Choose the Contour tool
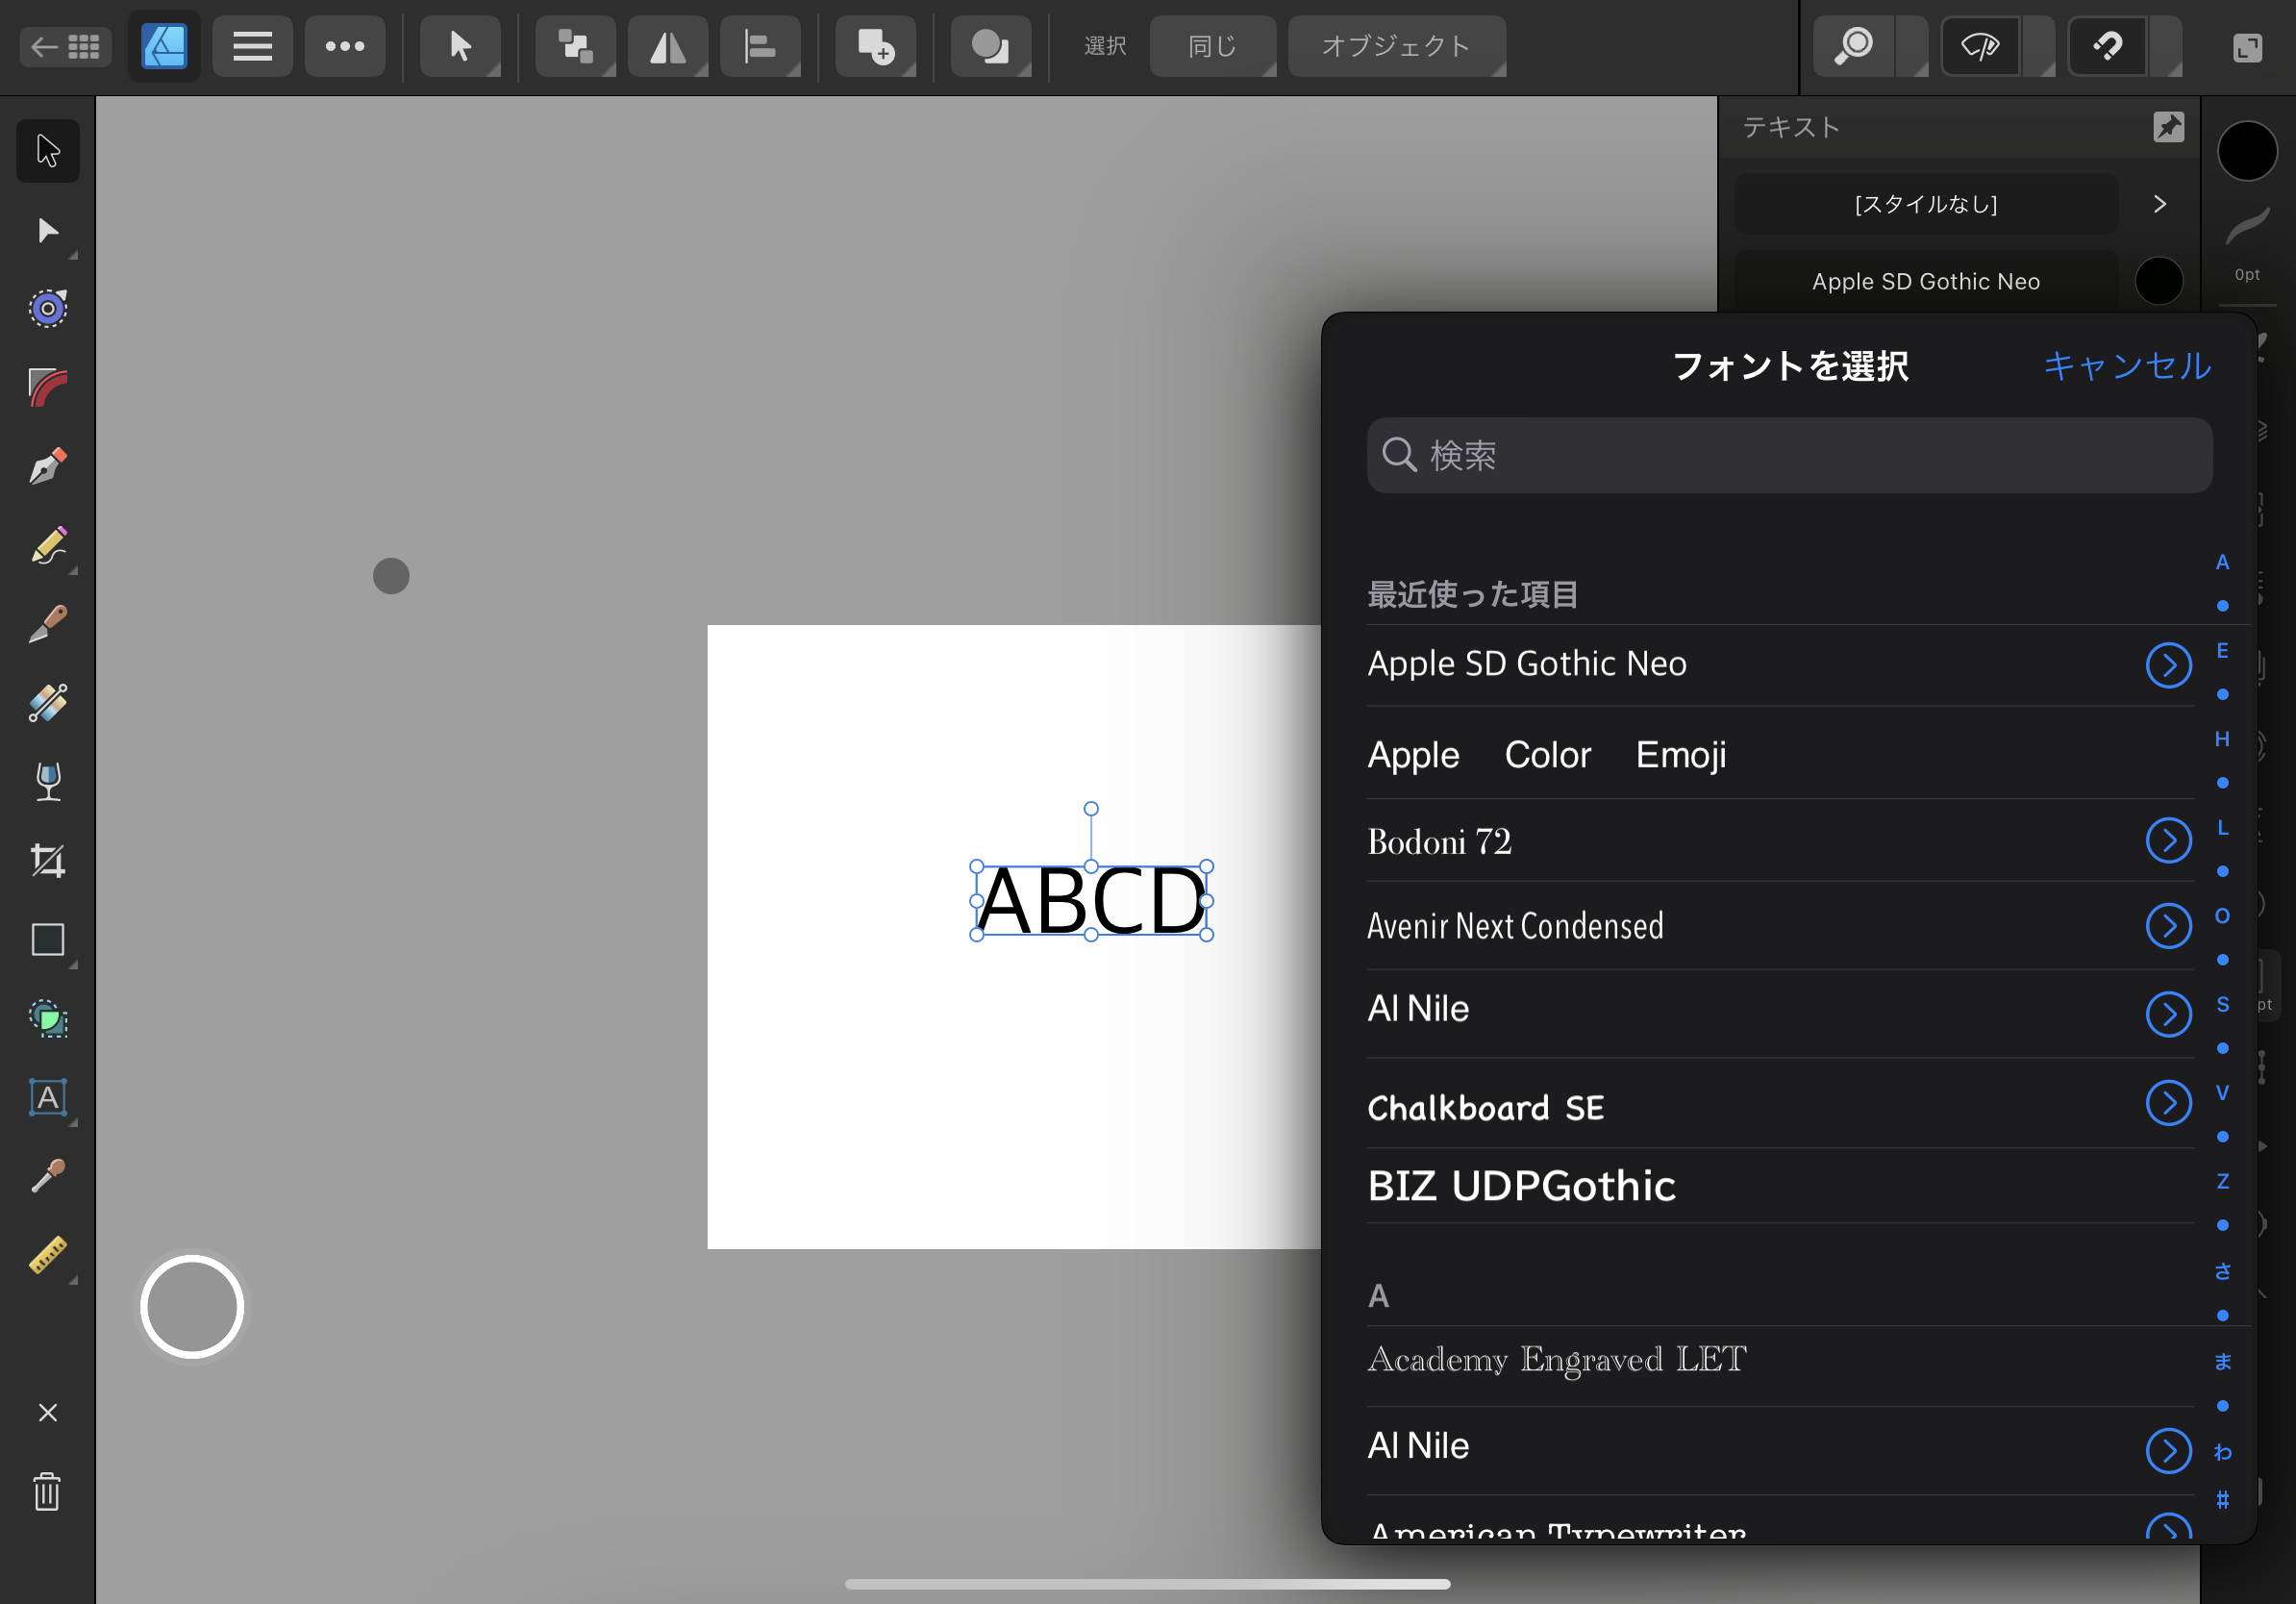The image size is (2296, 1604). point(47,309)
